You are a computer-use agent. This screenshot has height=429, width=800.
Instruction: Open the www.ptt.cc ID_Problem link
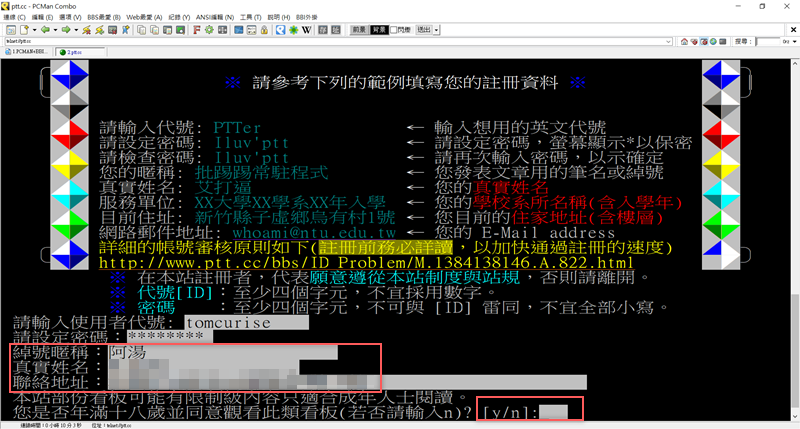click(x=366, y=263)
